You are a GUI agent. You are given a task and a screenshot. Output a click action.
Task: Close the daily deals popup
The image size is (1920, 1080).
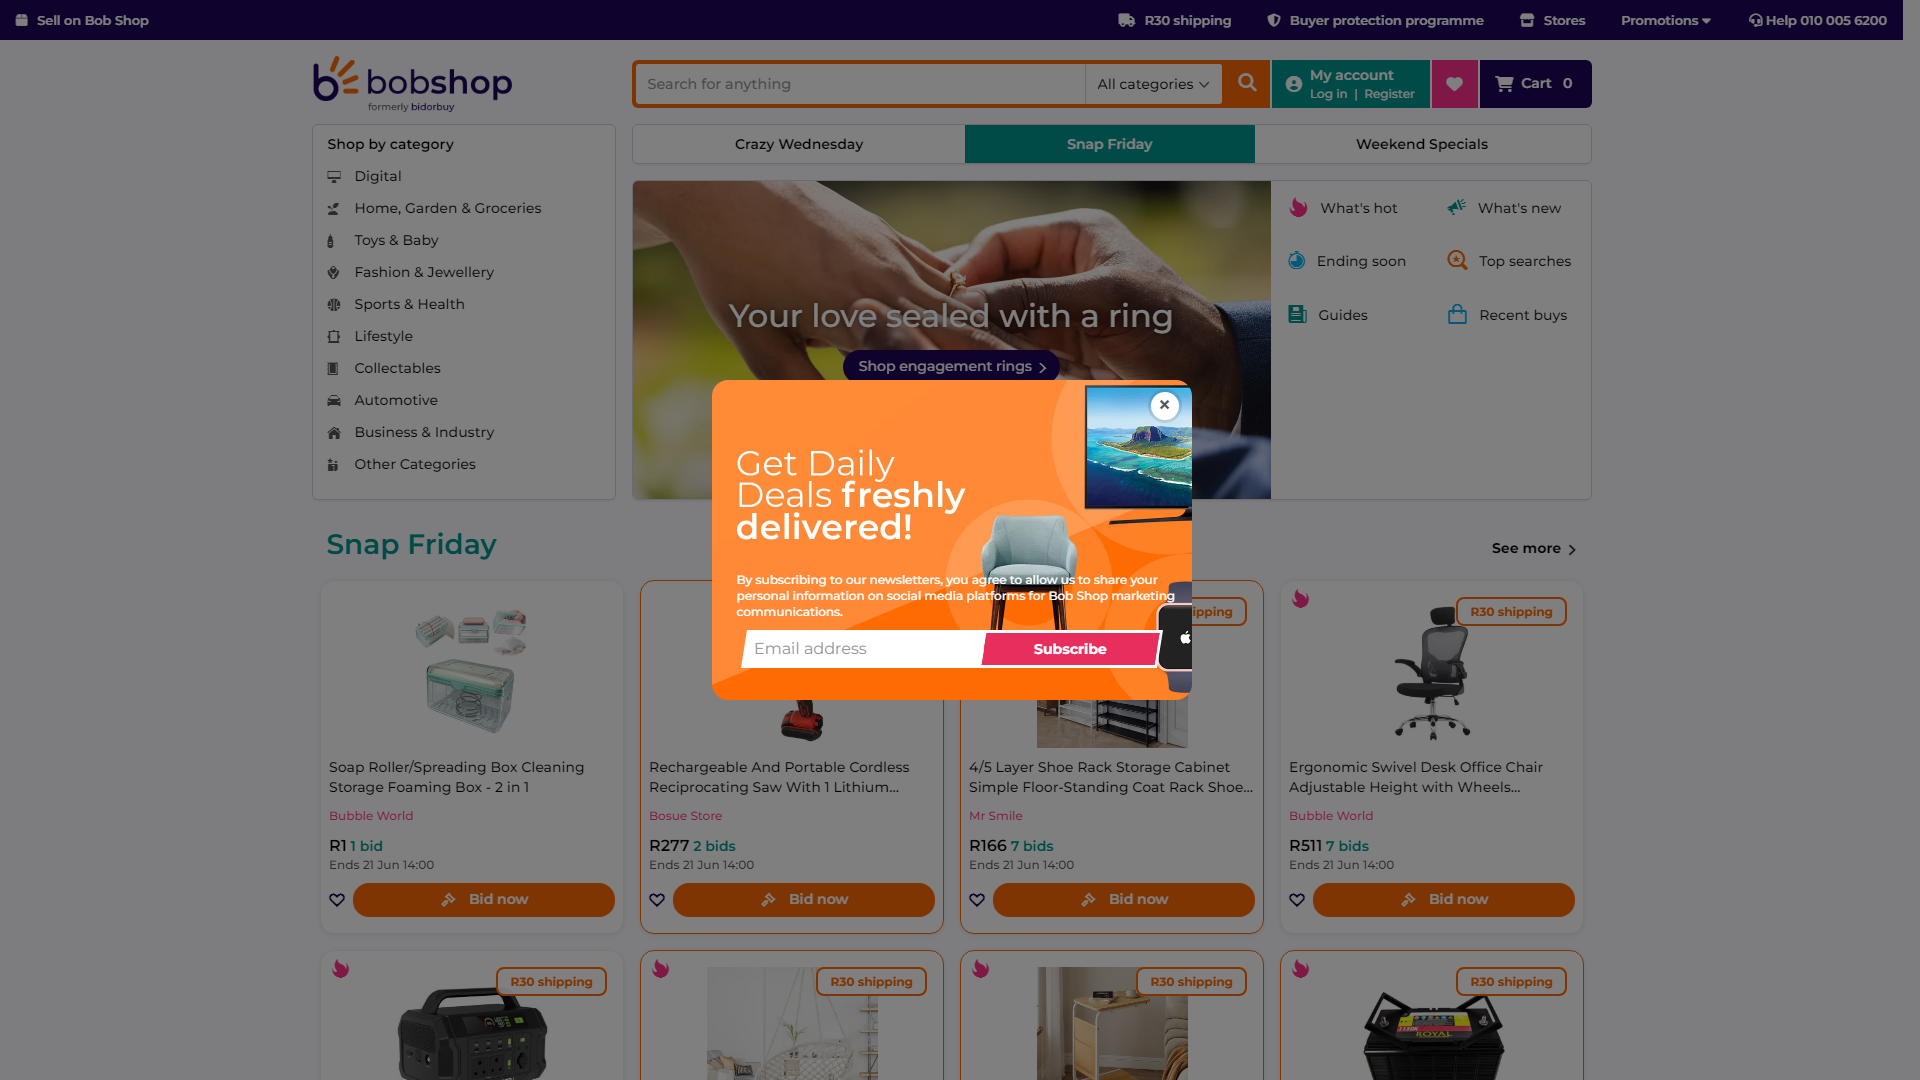click(1164, 405)
